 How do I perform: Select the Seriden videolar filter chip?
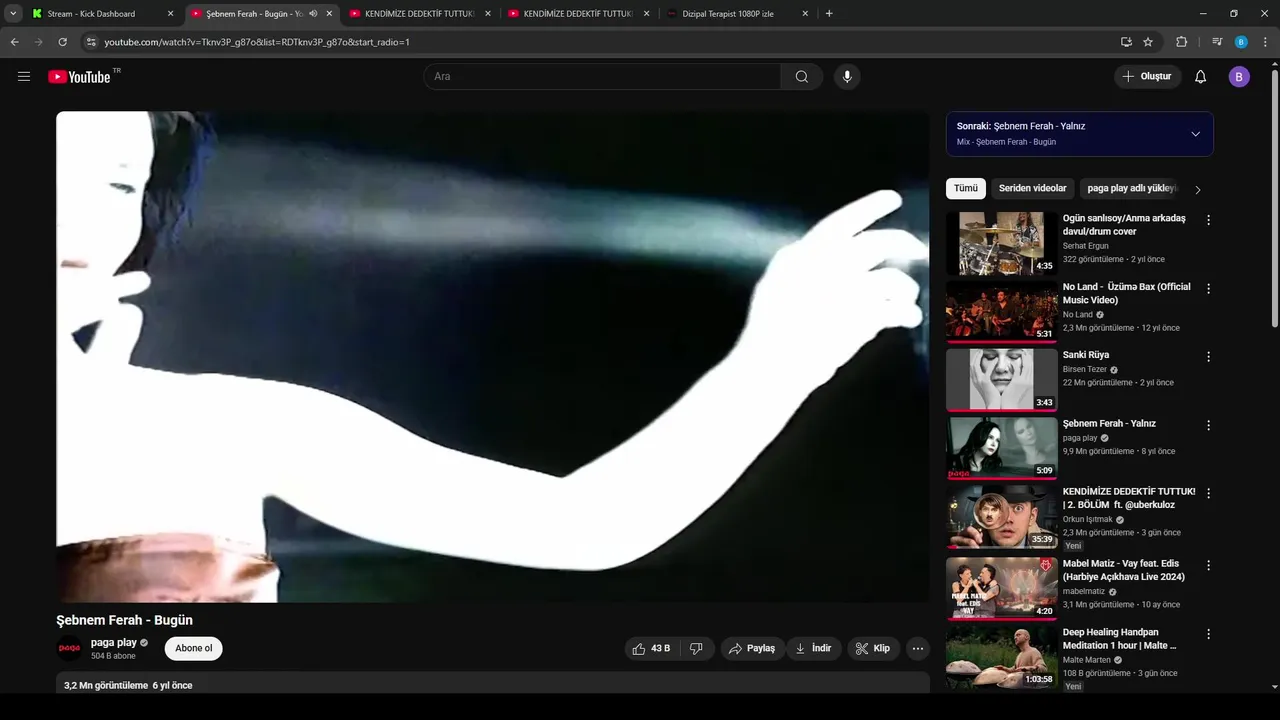point(1032,188)
